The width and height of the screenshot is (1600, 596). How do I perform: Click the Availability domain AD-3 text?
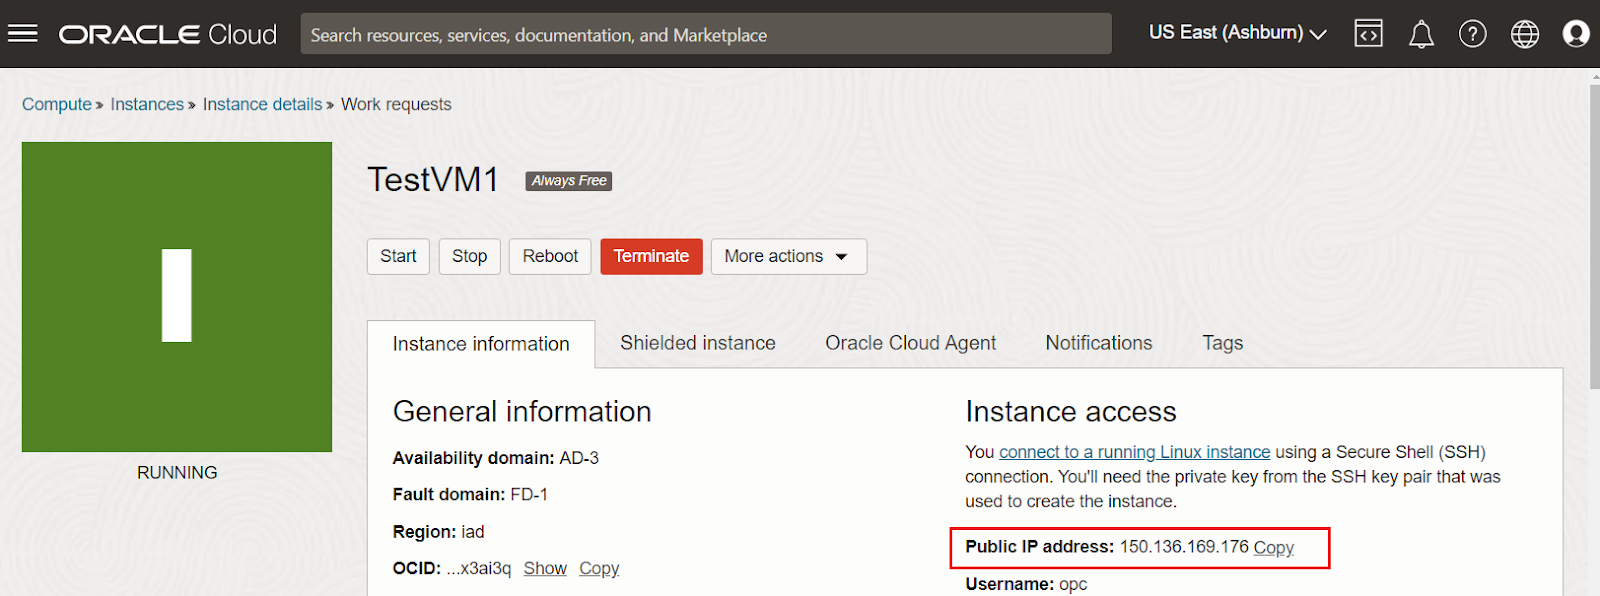(x=495, y=458)
